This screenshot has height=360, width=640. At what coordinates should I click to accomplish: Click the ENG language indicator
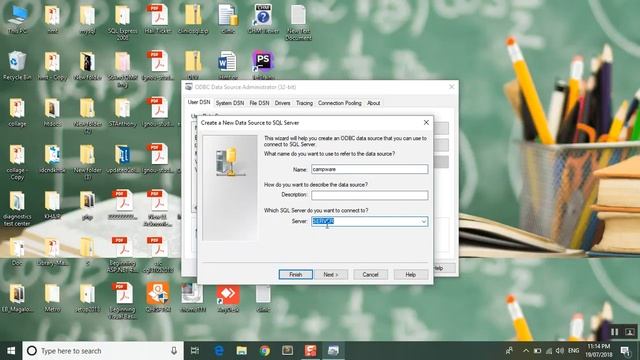pyautogui.click(x=573, y=351)
